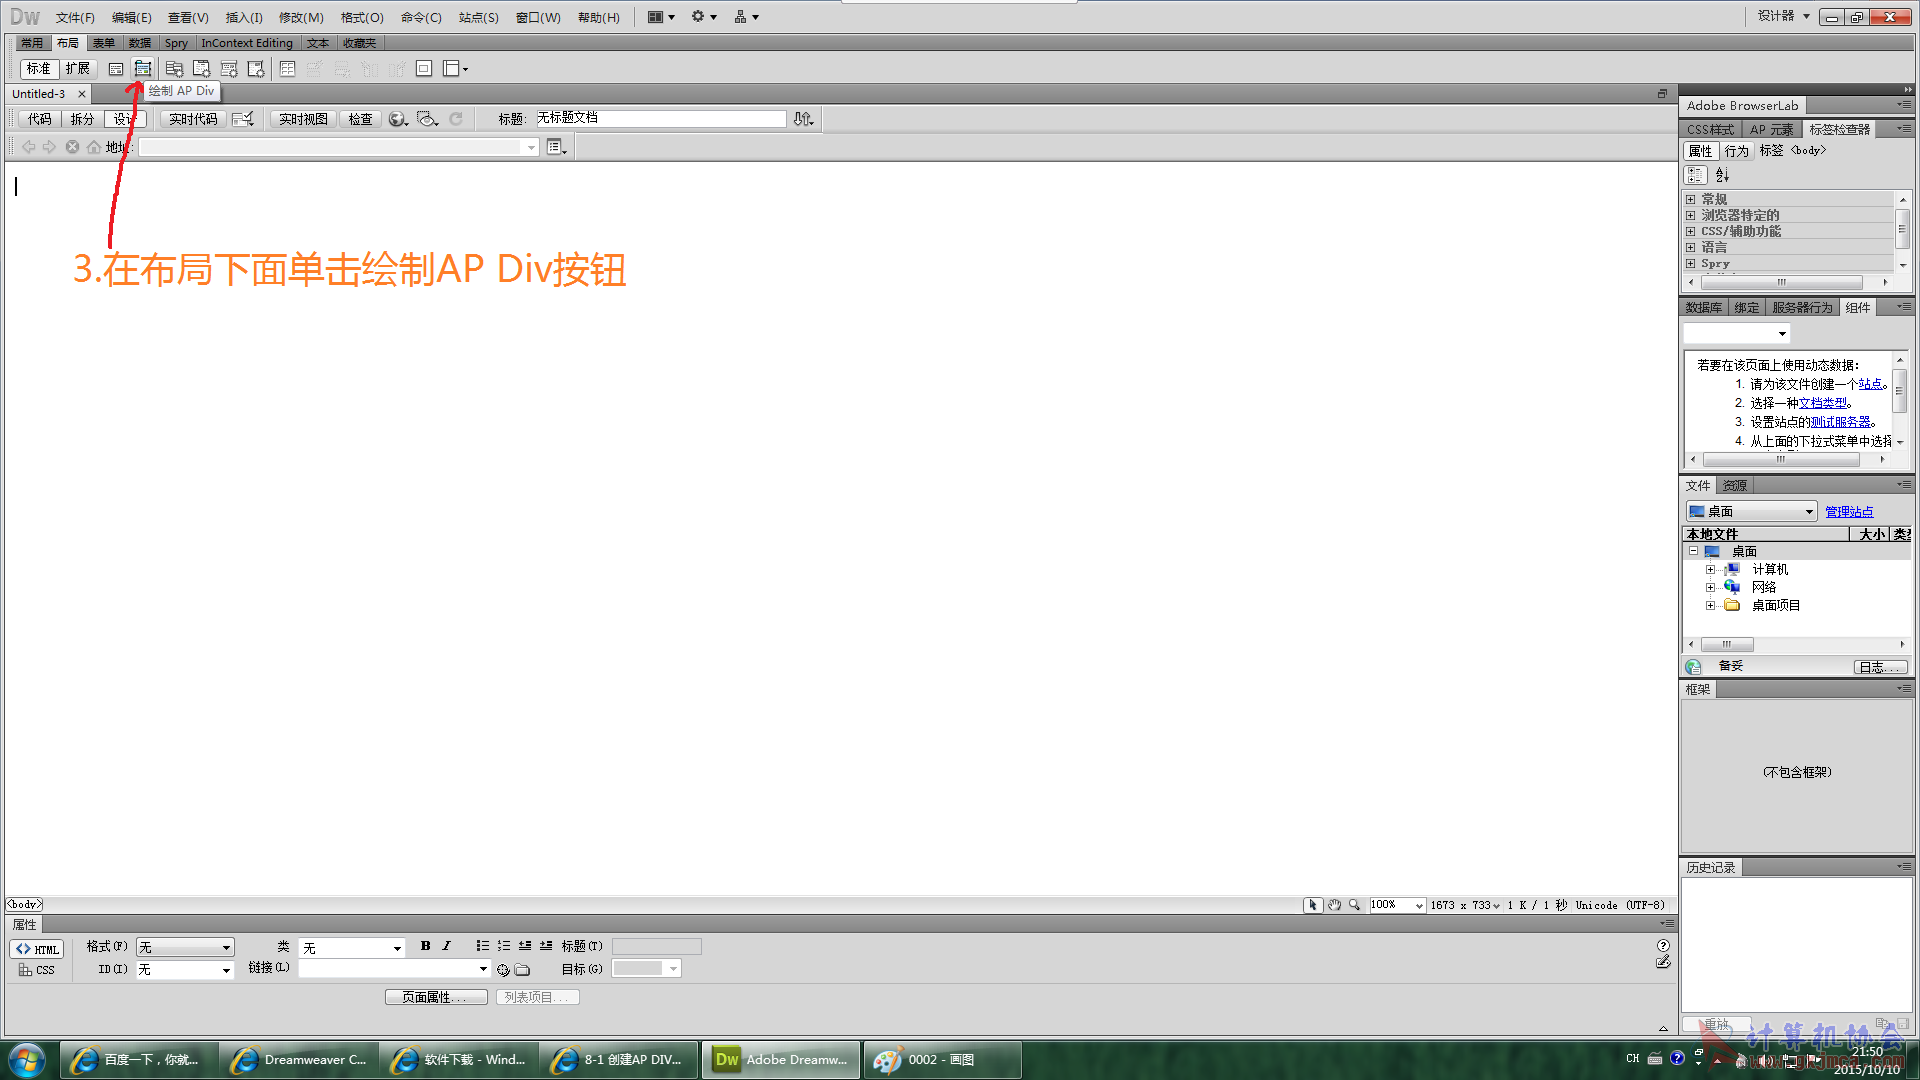
Task: Switch to Expanded layout mode
Action: pos(78,69)
